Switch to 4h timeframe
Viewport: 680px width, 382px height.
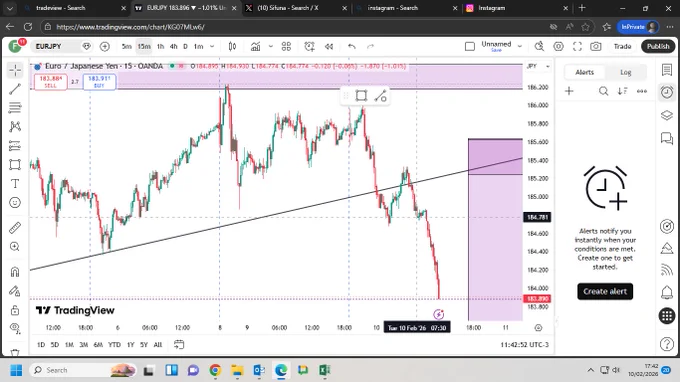tap(173, 46)
